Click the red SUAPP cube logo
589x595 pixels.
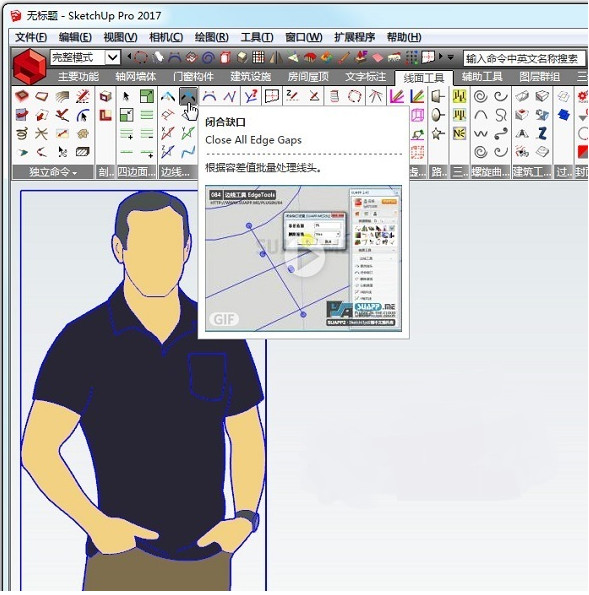[x=30, y=67]
